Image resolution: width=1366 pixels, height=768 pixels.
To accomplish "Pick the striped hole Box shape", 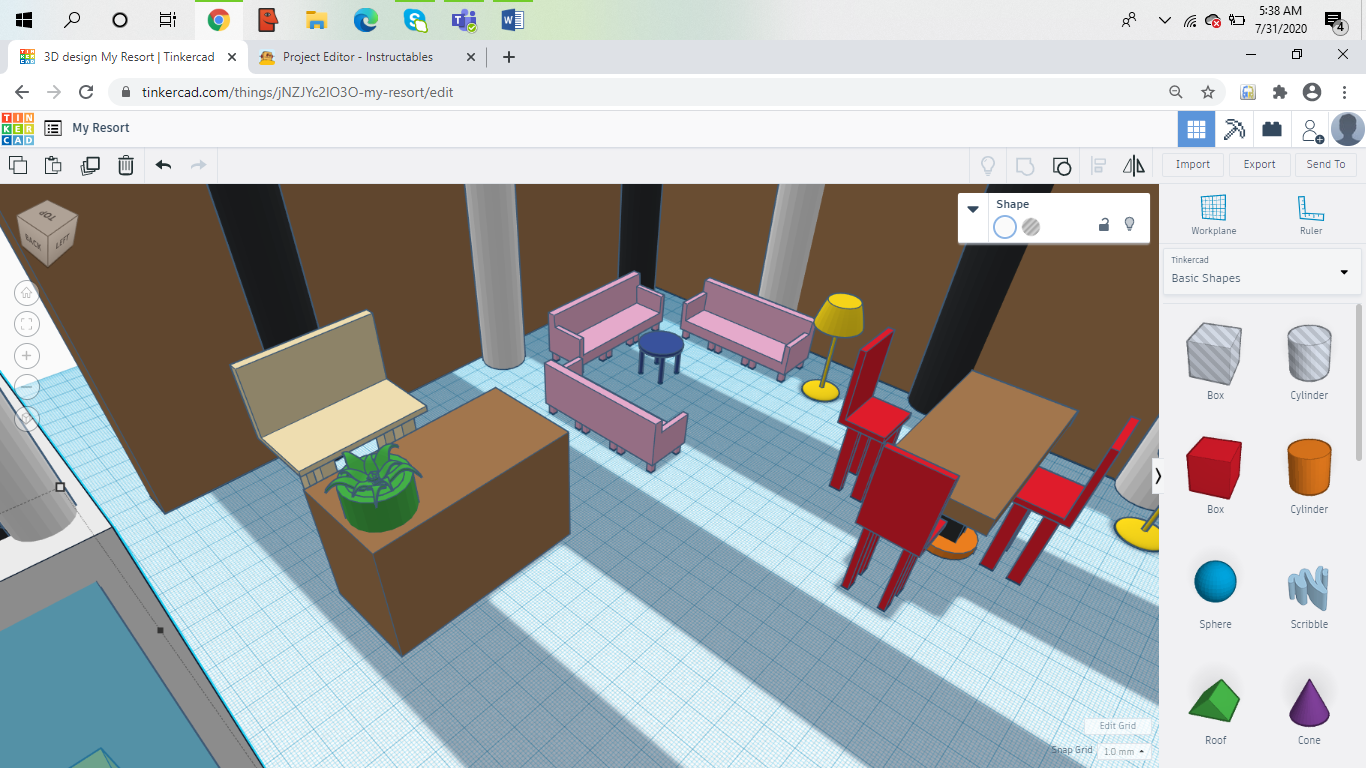I will coord(1215,353).
